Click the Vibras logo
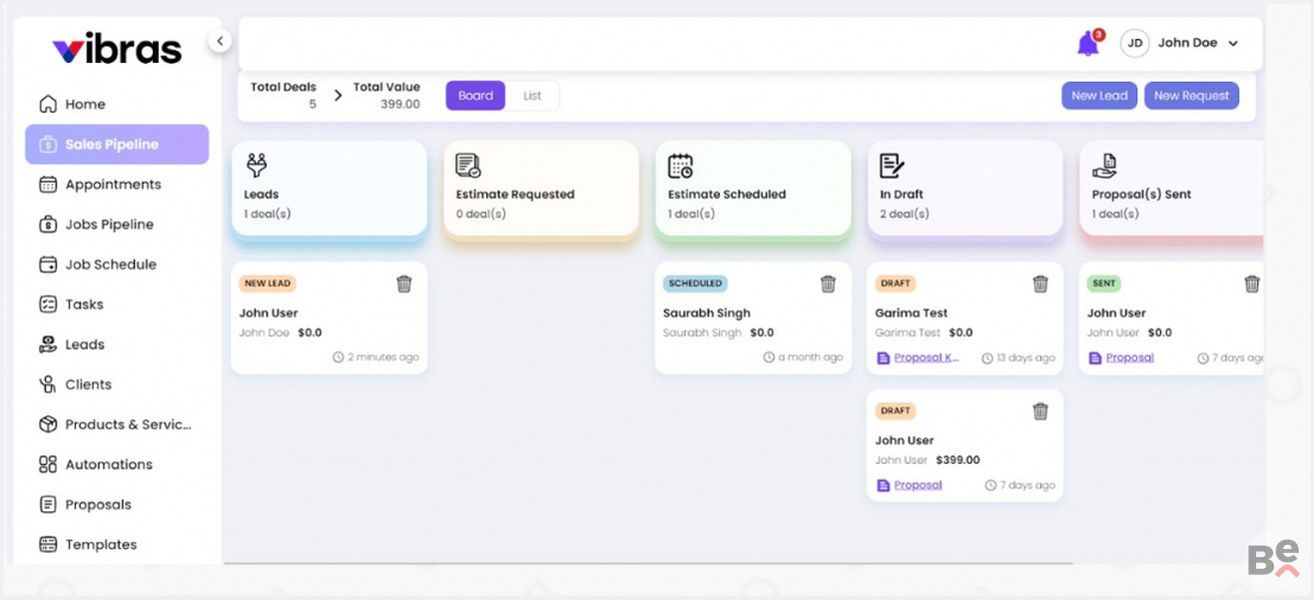 [117, 49]
